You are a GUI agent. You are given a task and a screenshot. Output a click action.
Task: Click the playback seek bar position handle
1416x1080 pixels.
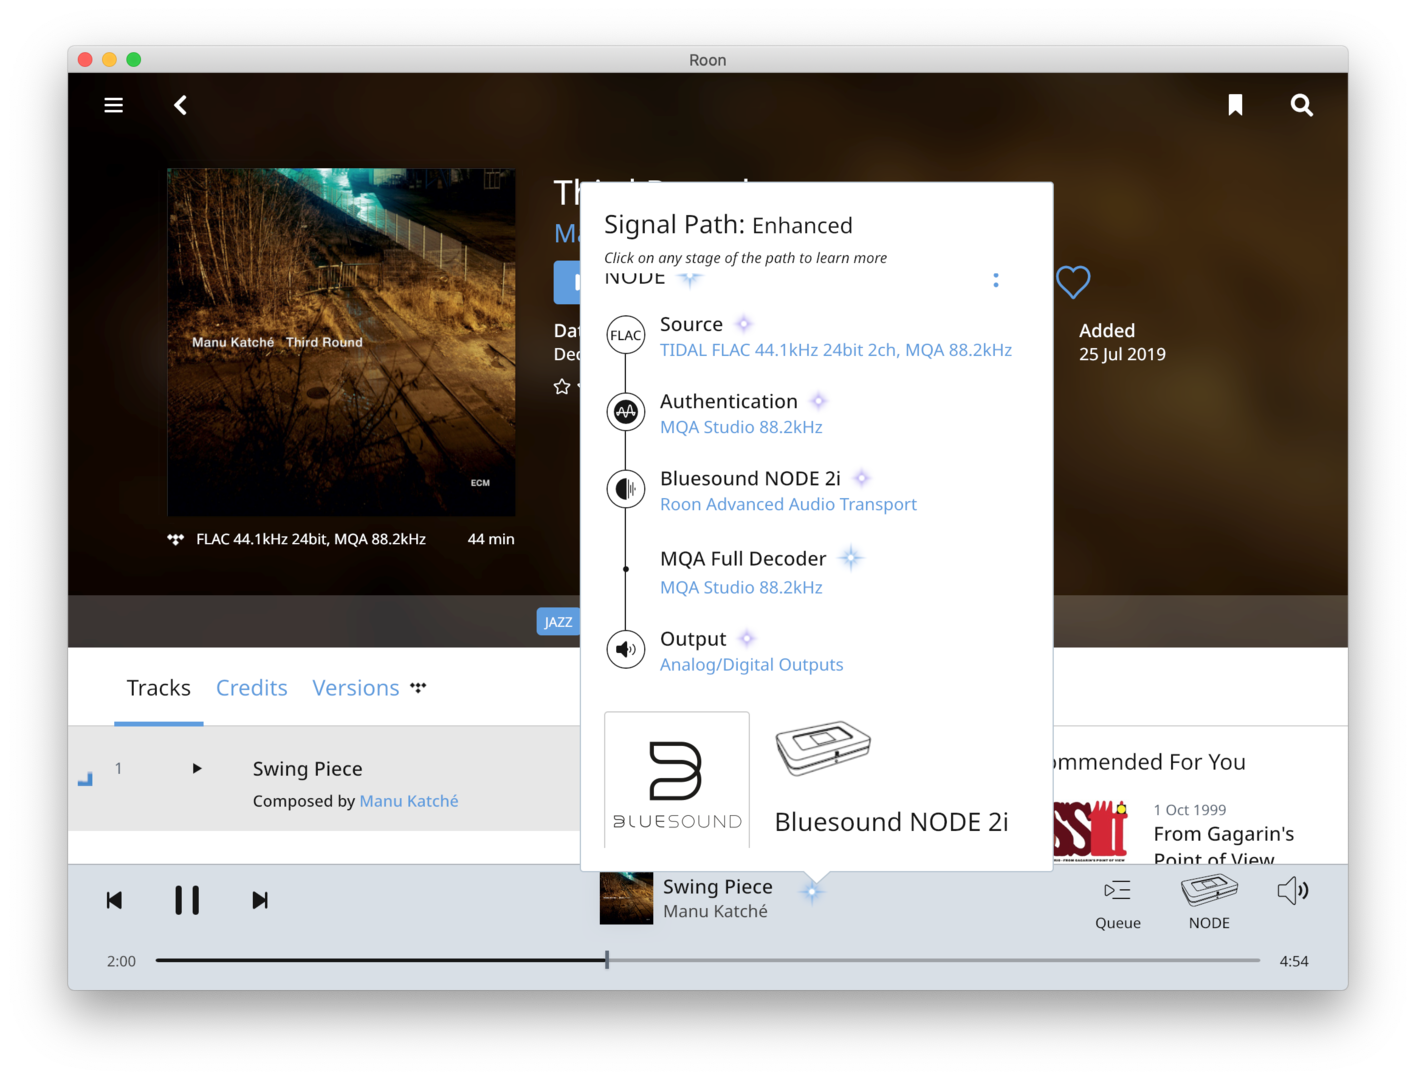pyautogui.click(x=607, y=960)
